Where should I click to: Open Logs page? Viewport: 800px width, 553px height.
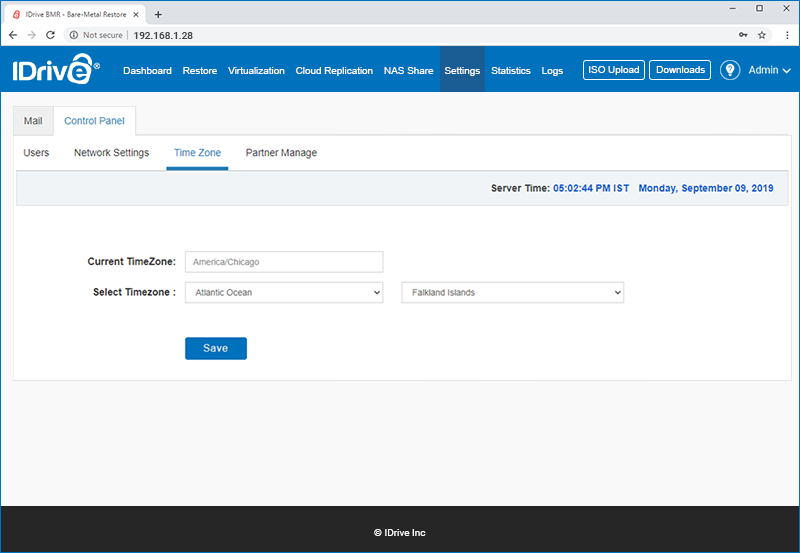coord(552,70)
